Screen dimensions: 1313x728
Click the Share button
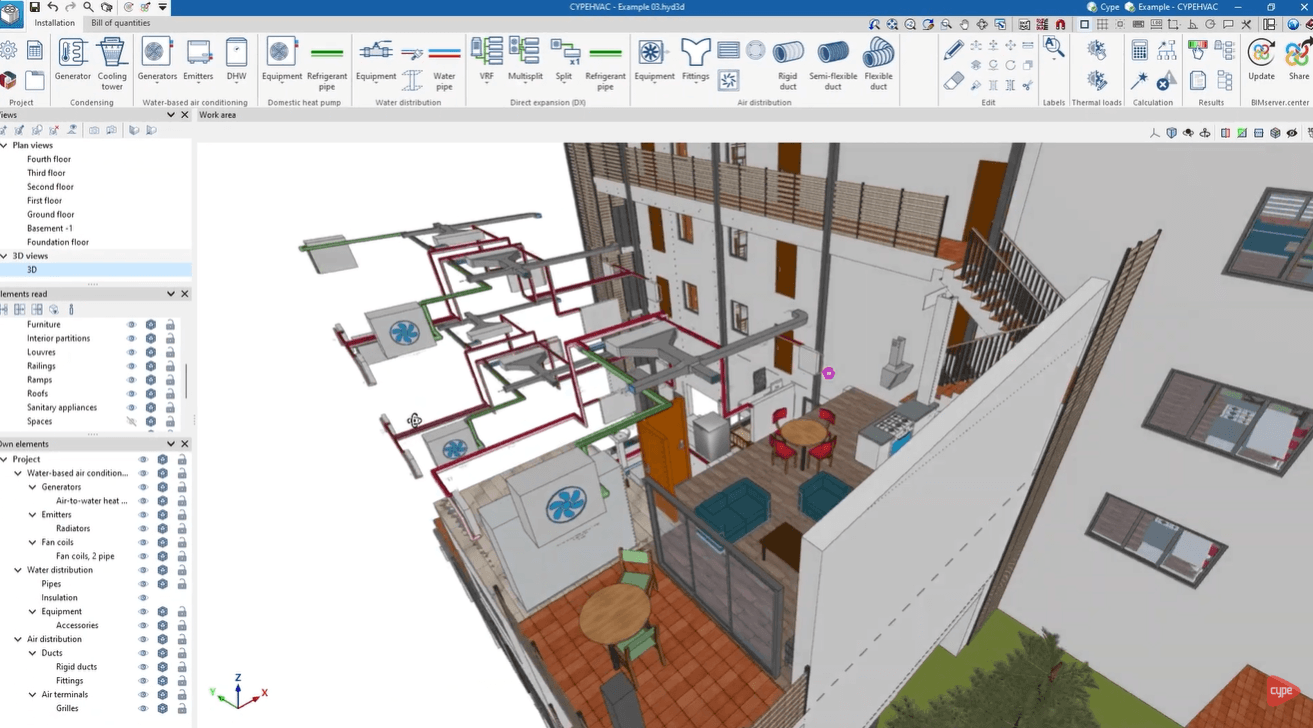pyautogui.click(x=1298, y=59)
